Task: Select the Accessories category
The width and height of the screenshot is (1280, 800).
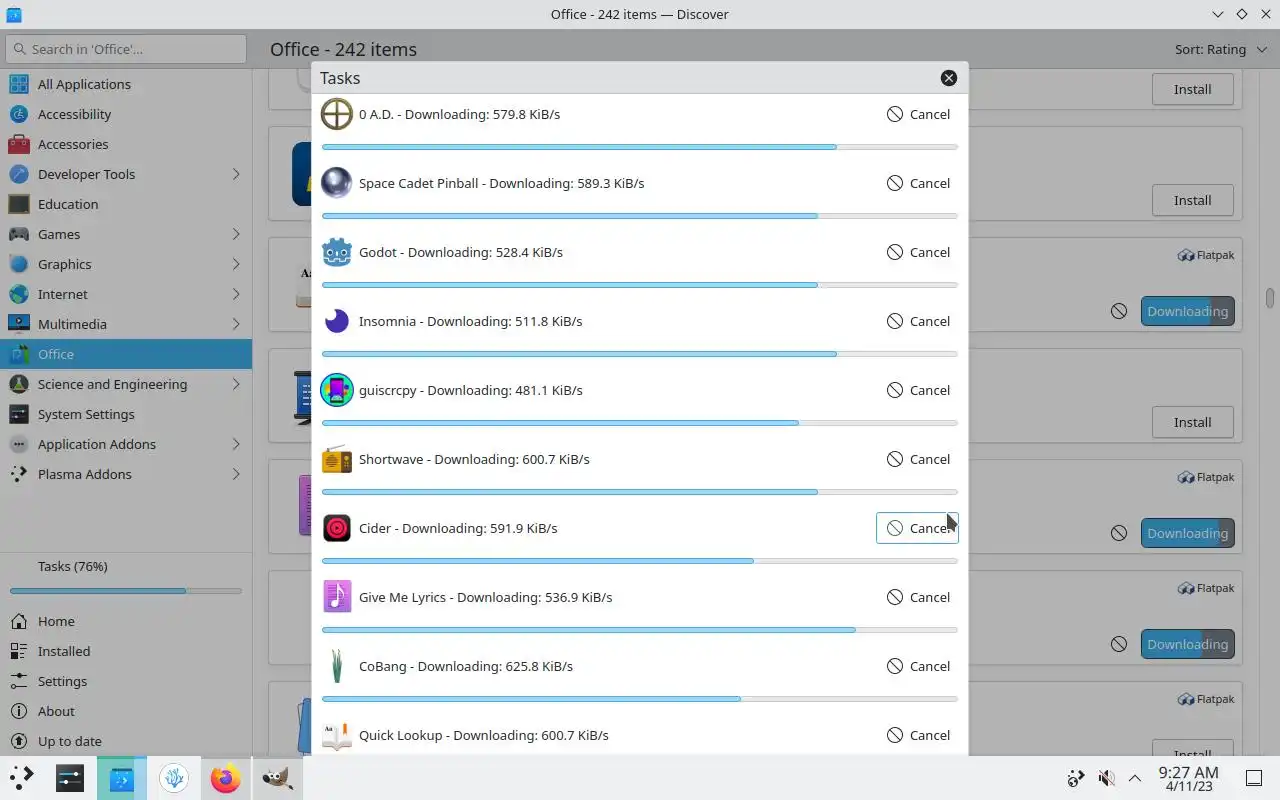Action: [x=126, y=144]
